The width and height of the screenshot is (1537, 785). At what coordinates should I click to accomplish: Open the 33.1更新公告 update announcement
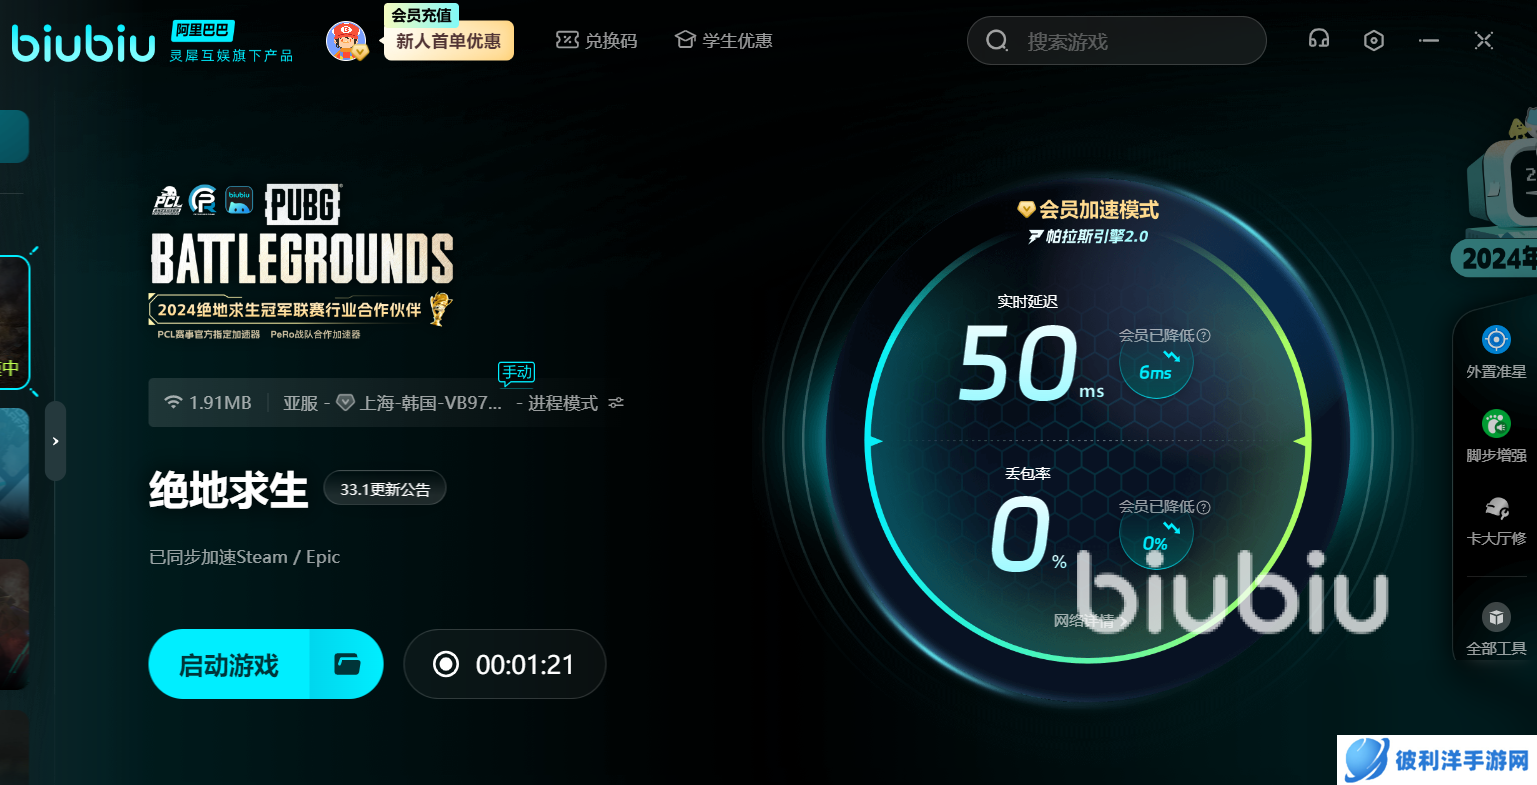click(x=384, y=487)
